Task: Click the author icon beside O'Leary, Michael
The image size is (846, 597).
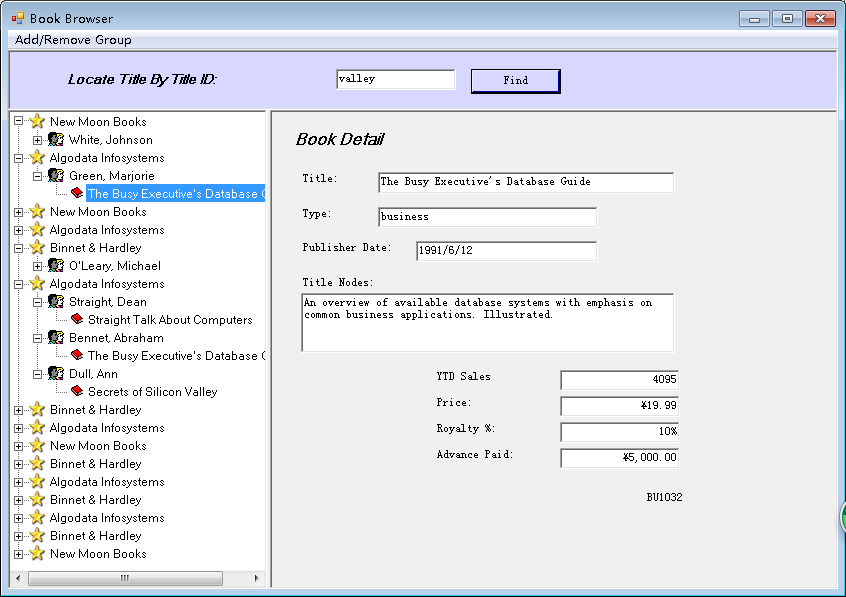Action: 56,266
